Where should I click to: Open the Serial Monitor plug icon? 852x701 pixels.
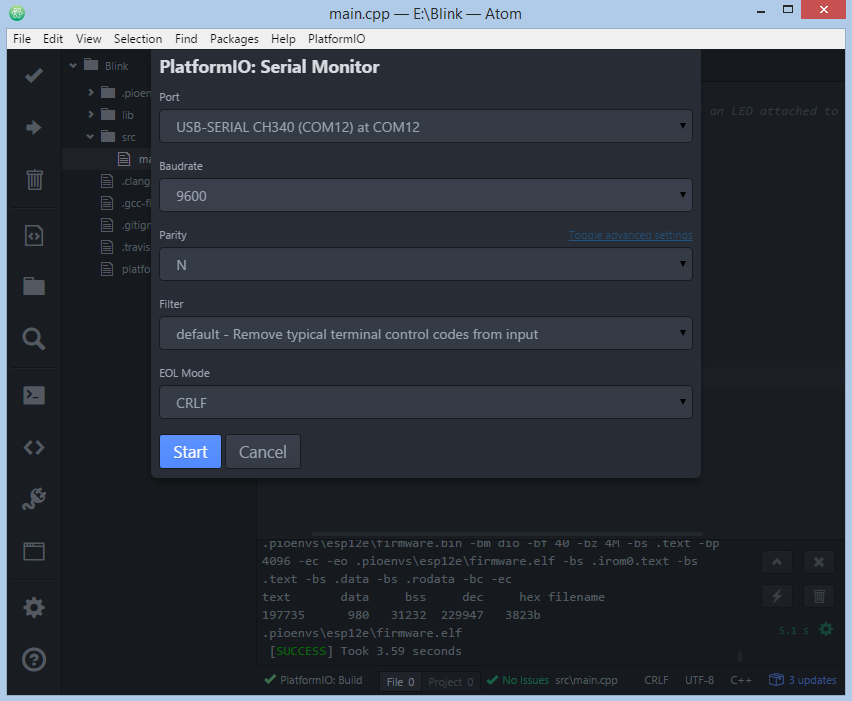pos(34,499)
